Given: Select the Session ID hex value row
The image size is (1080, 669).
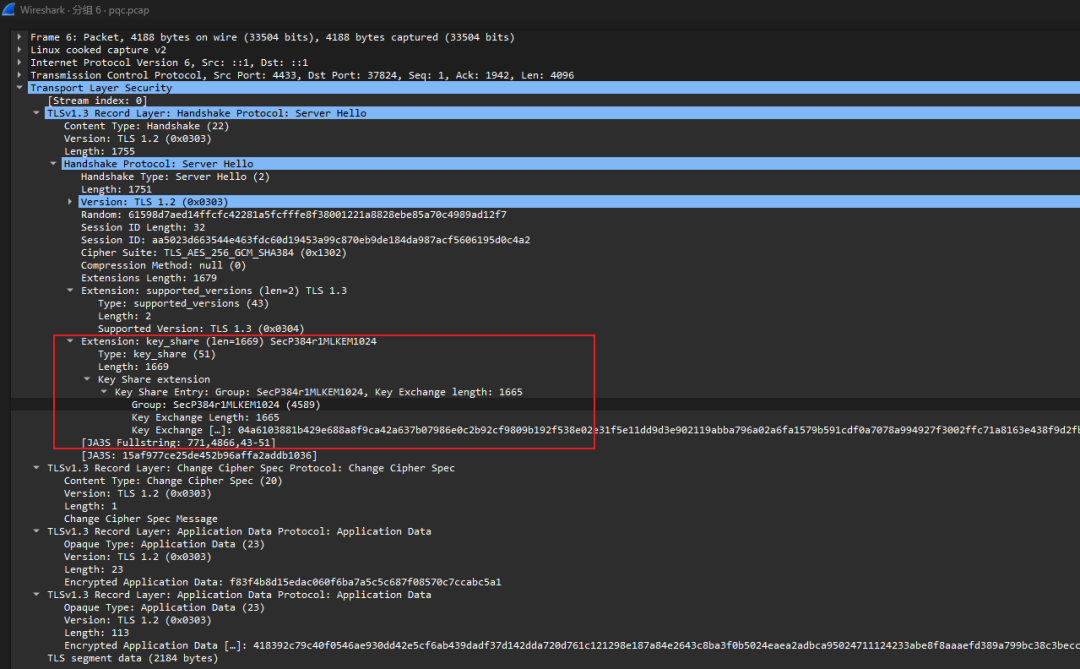Looking at the screenshot, I should coord(305,240).
